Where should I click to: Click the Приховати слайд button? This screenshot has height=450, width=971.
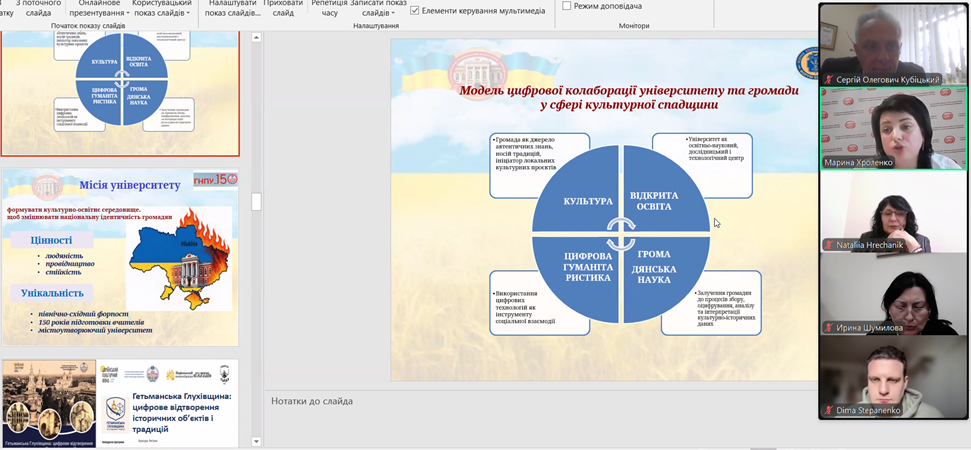(x=282, y=8)
